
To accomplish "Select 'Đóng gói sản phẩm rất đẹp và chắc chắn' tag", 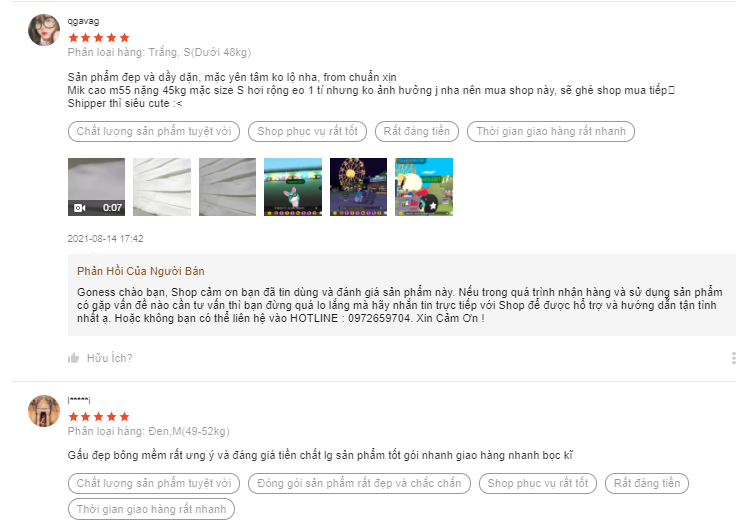I will tap(359, 483).
